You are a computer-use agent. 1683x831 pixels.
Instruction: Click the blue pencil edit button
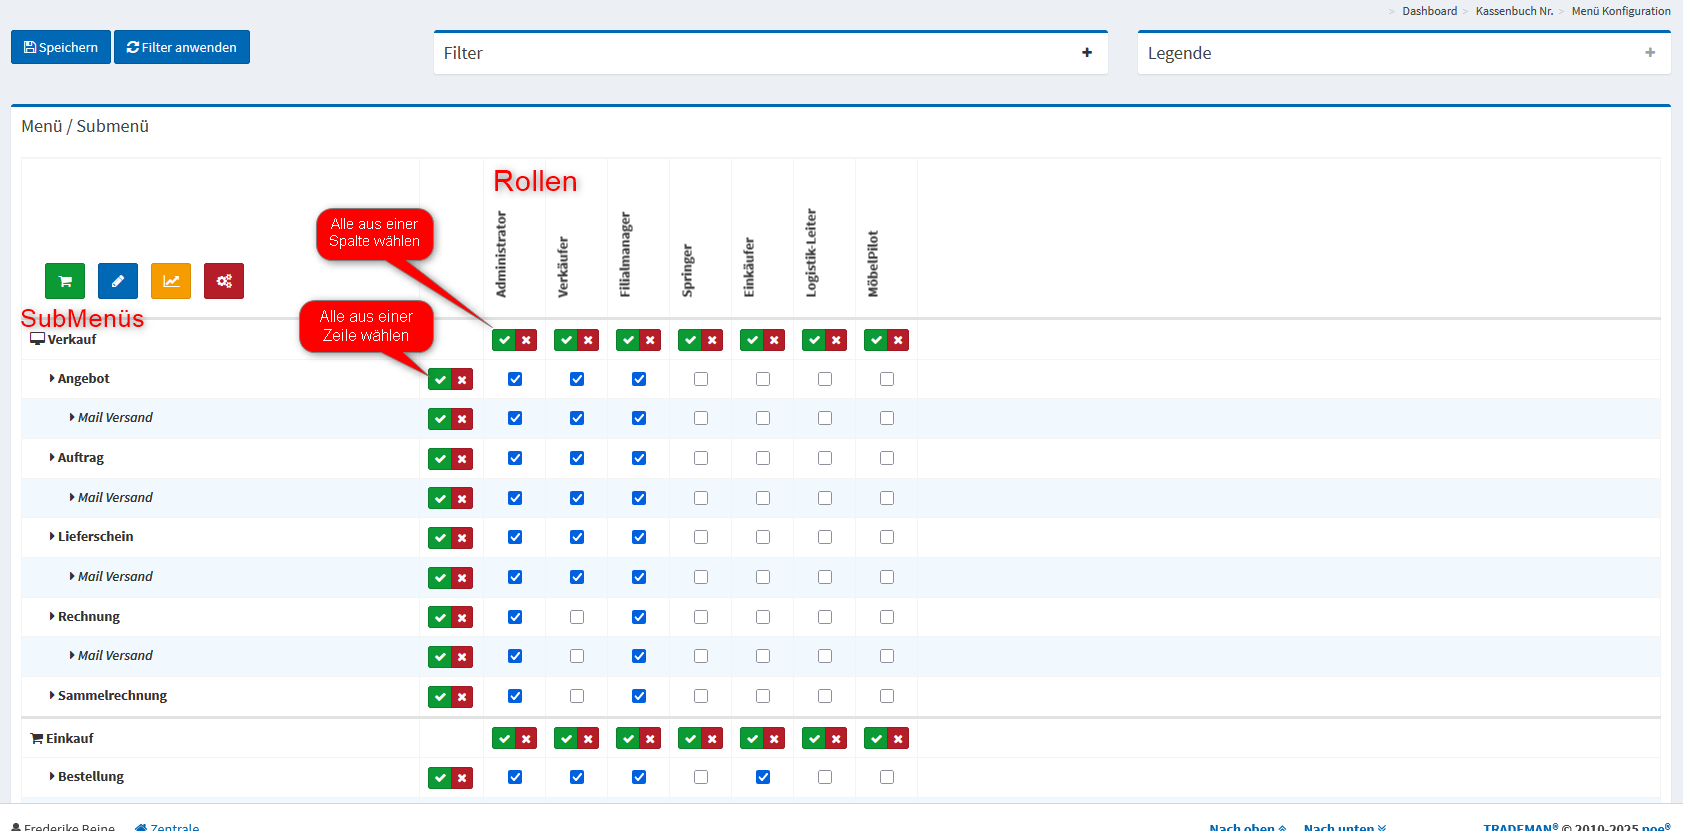118,281
